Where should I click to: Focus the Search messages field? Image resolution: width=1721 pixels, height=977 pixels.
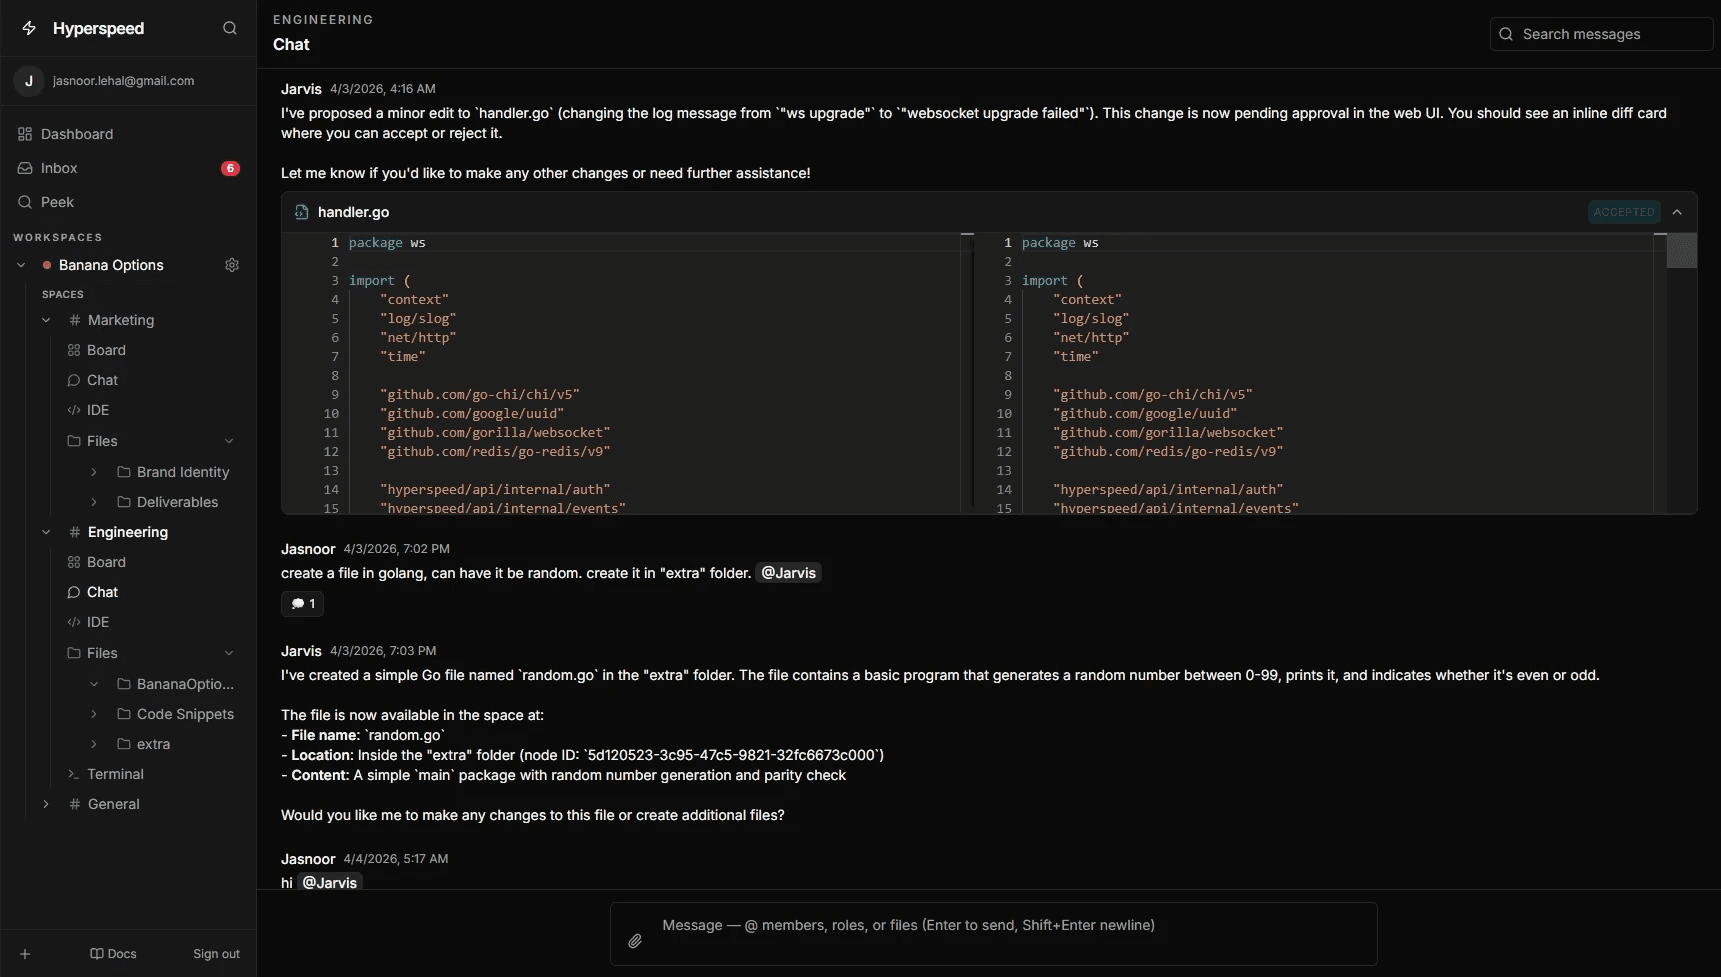click(1601, 34)
